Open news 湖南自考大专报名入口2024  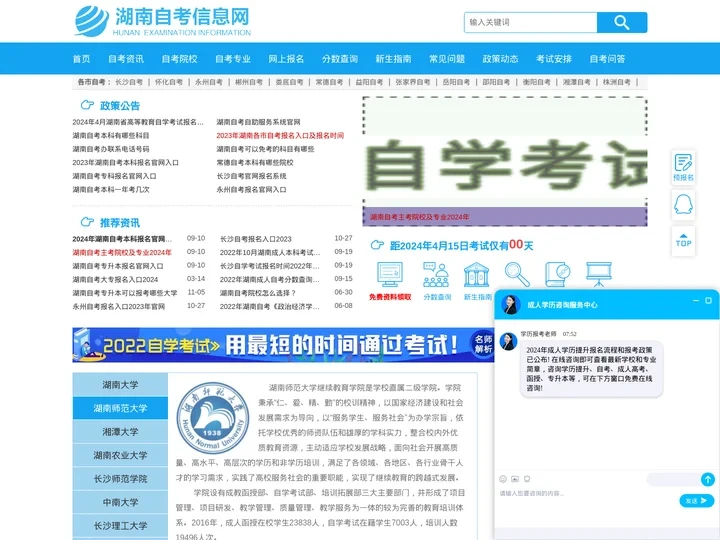pos(115,279)
